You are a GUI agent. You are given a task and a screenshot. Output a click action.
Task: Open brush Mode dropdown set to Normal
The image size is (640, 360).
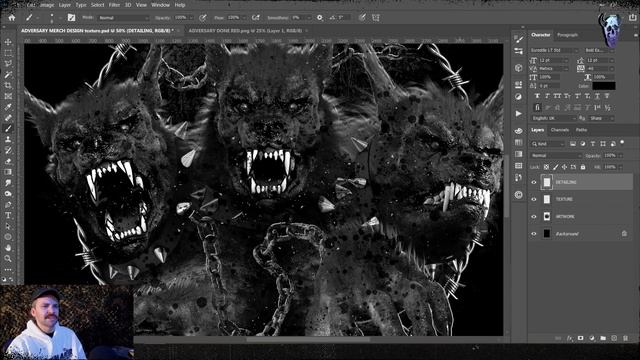[124, 18]
